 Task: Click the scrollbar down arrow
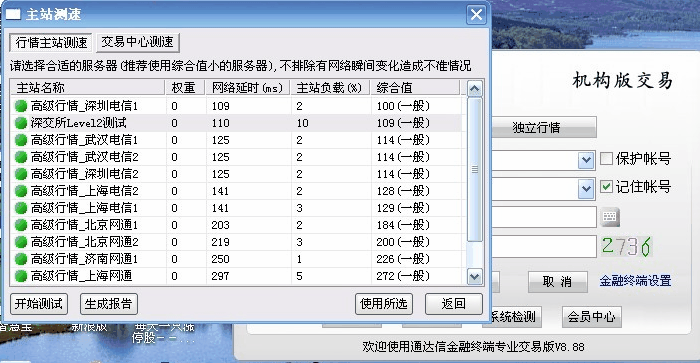474,276
